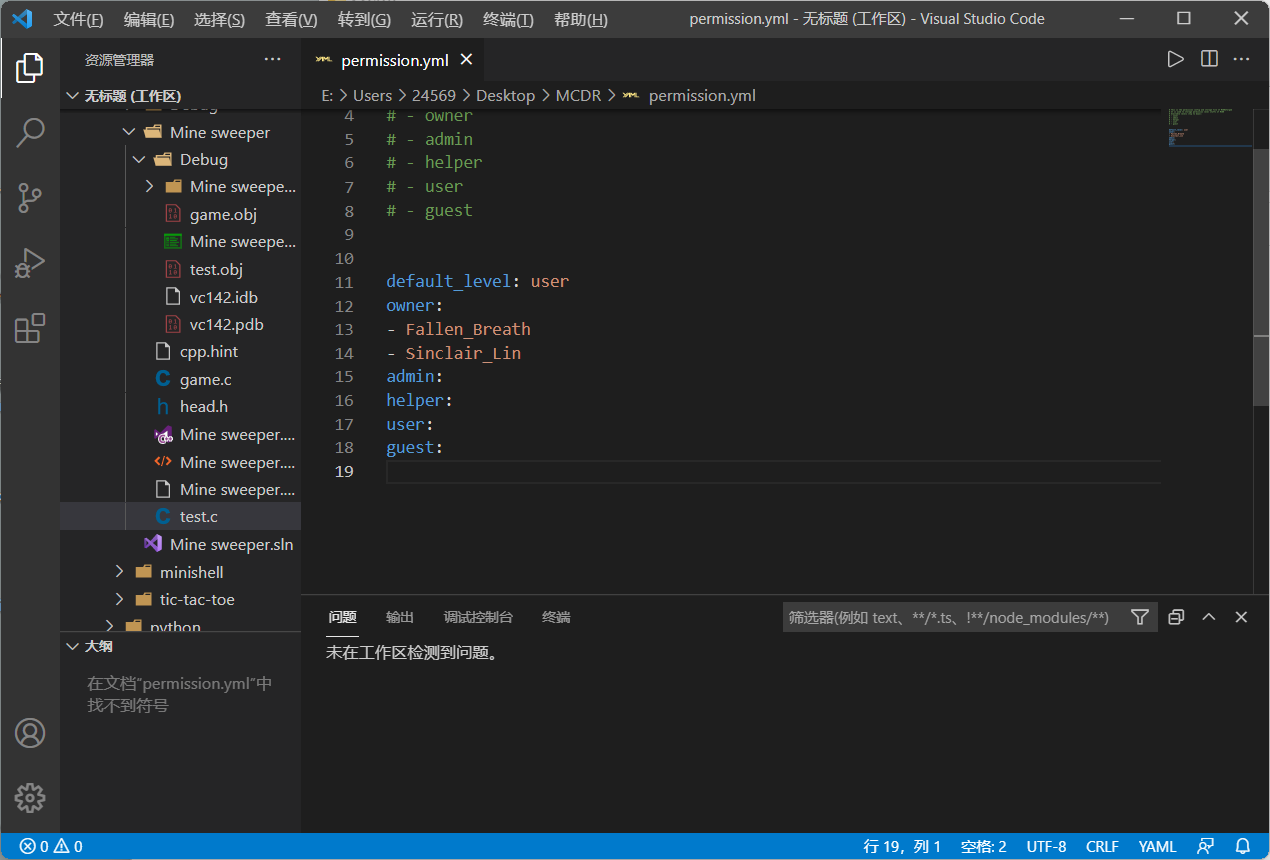Screen dimensions: 1270x860
Task: Open the Run and Debug view
Action: coord(30,263)
